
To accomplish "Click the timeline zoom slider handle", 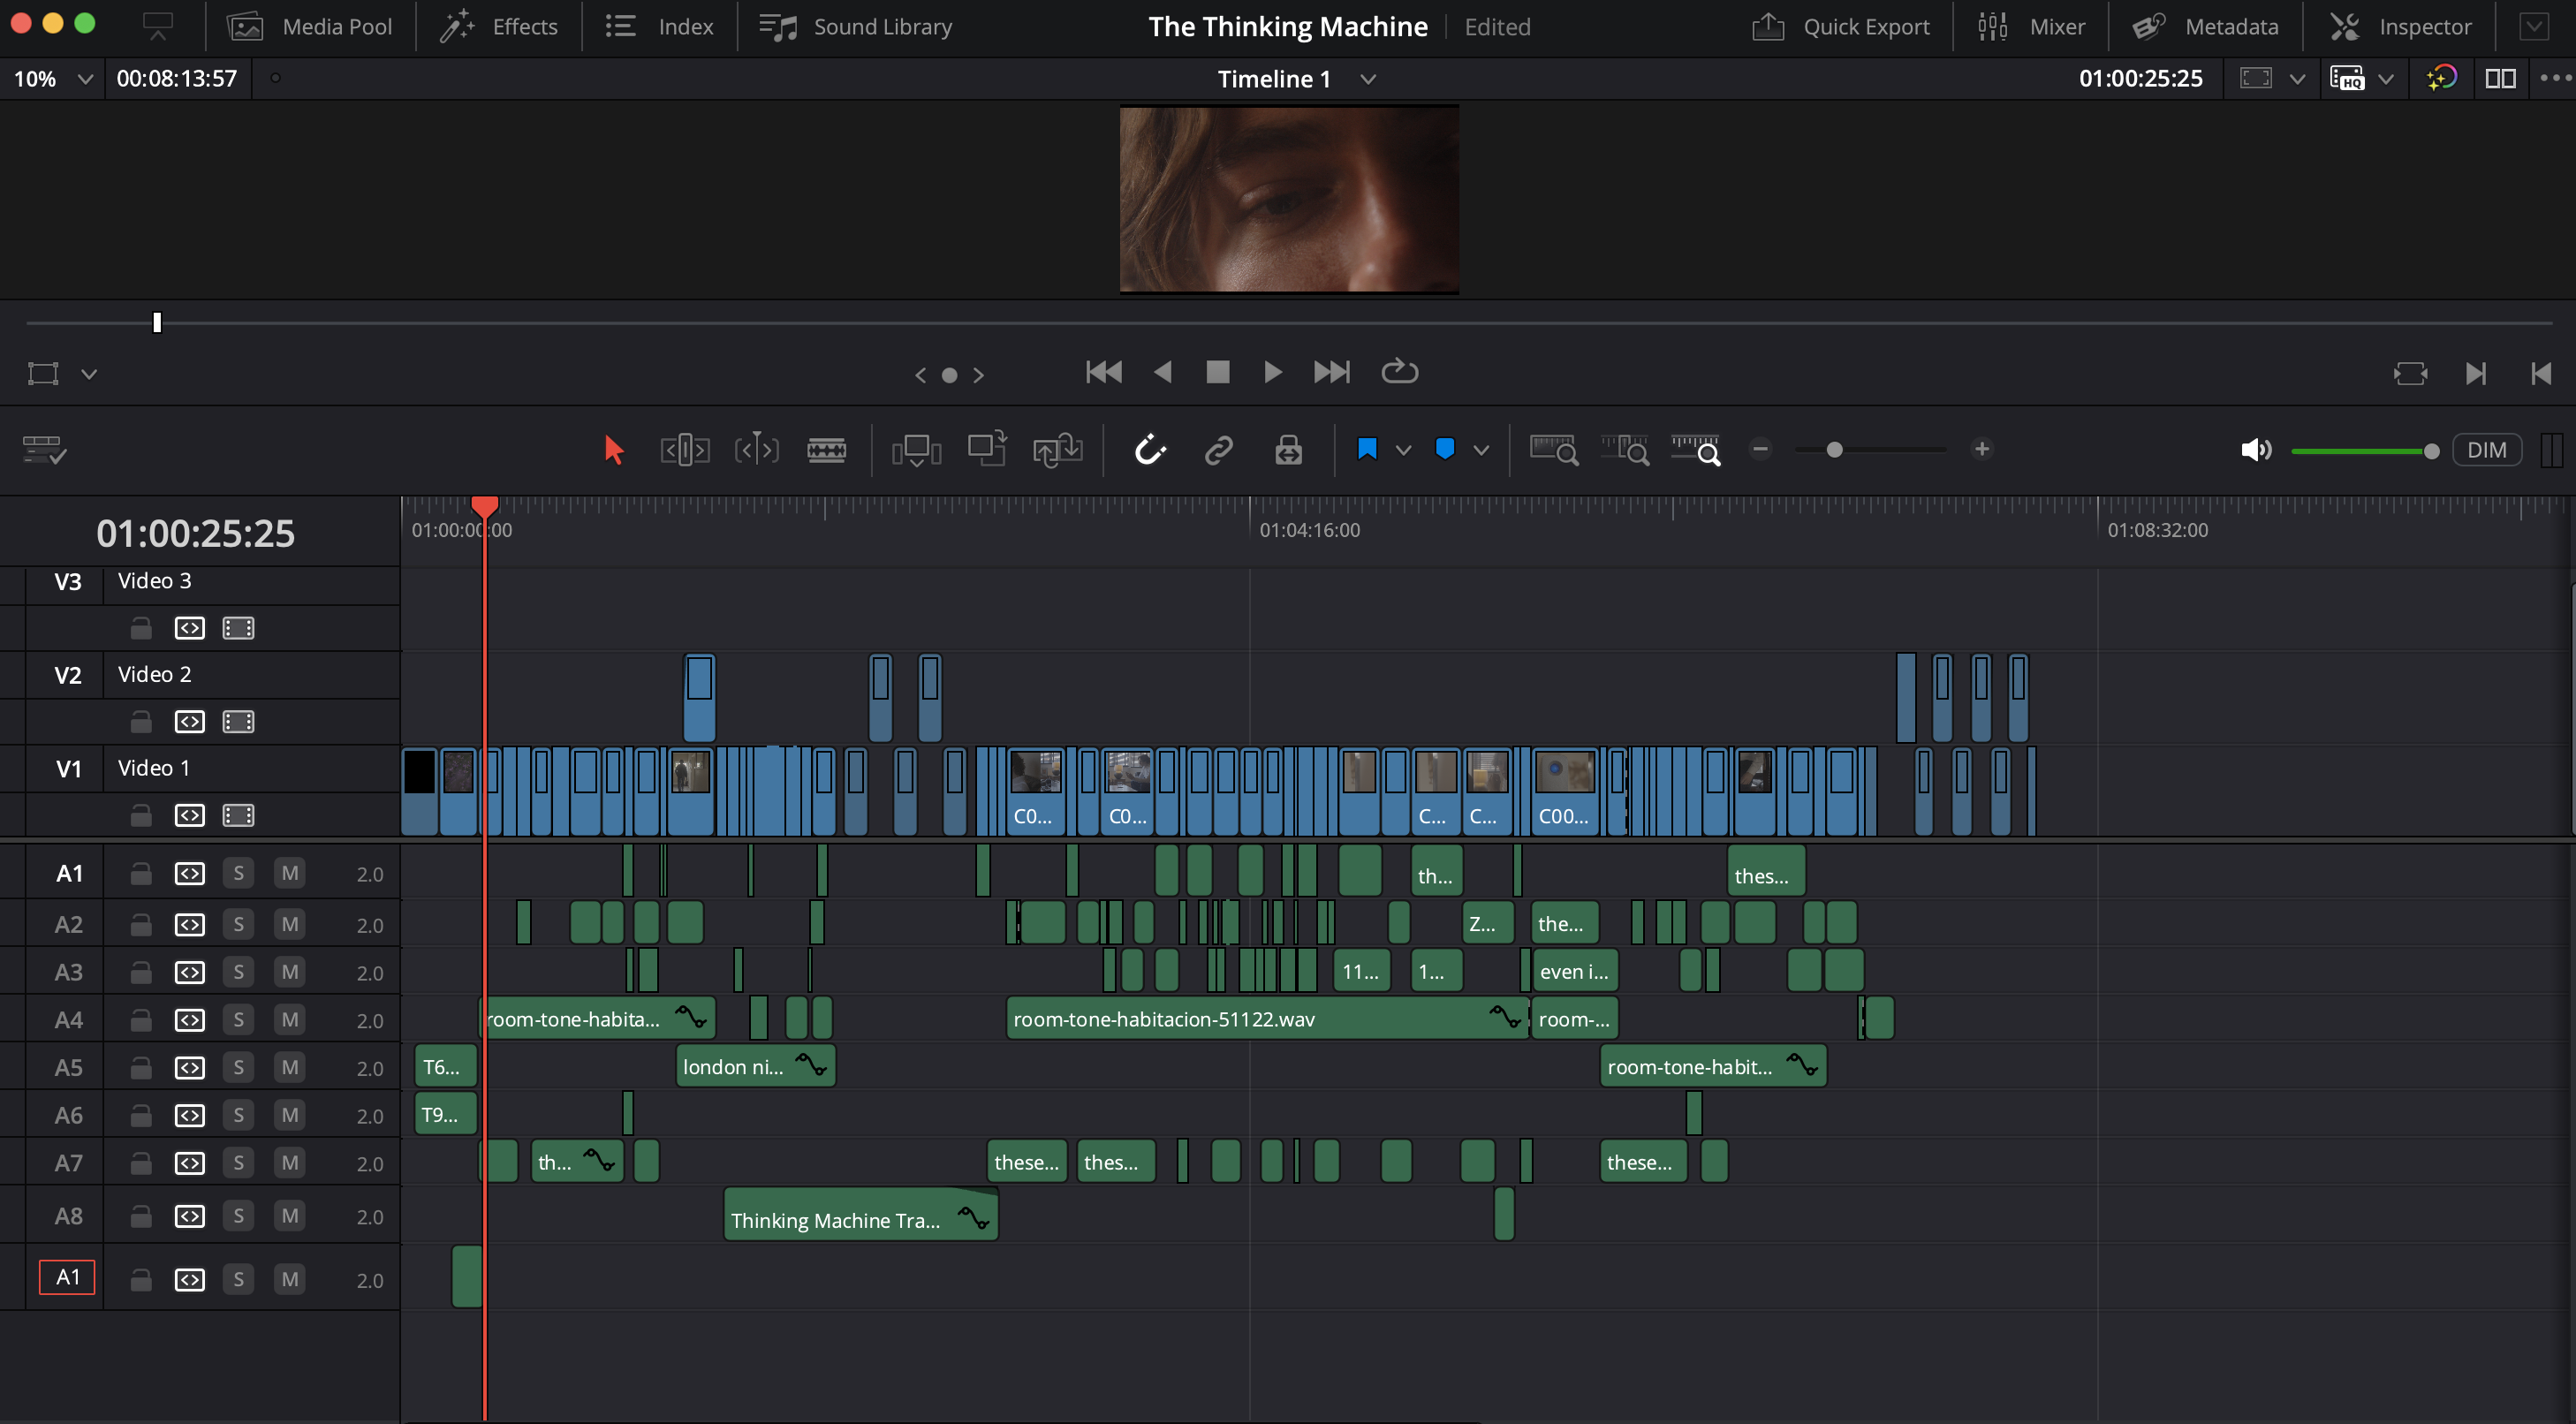I will click(1834, 450).
